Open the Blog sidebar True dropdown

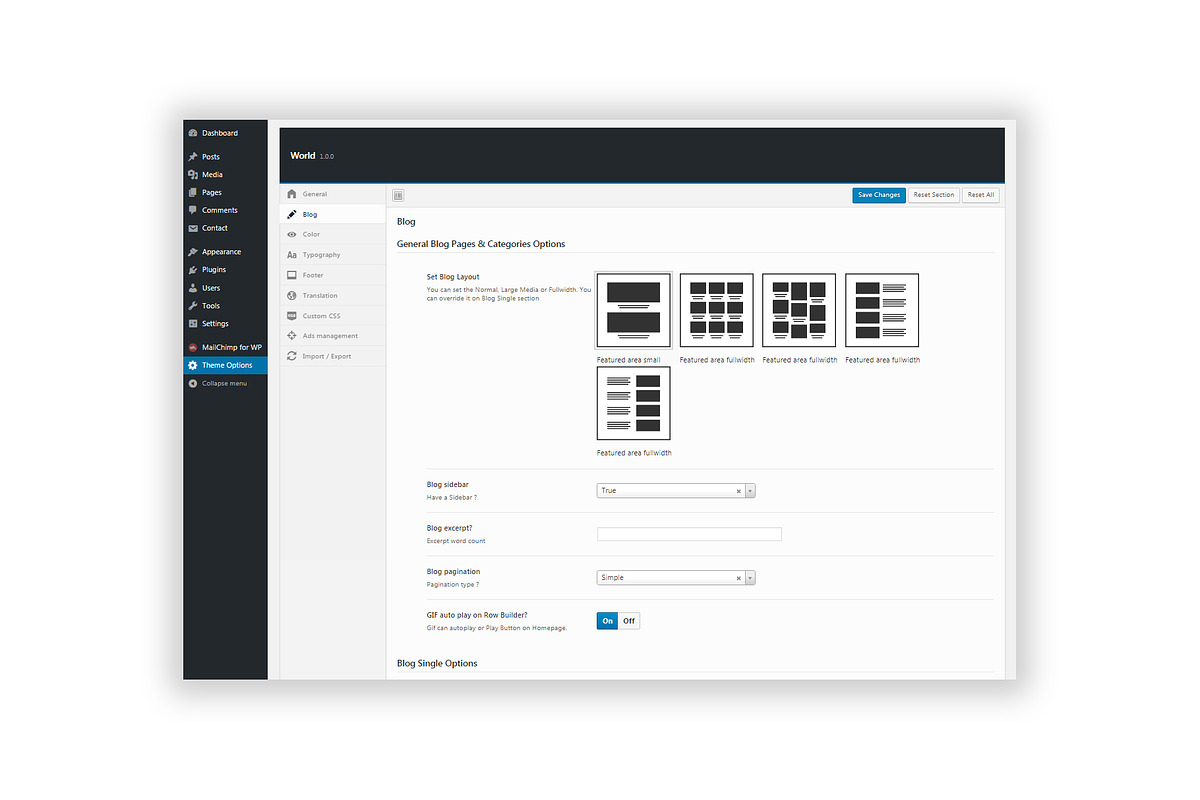coord(676,491)
